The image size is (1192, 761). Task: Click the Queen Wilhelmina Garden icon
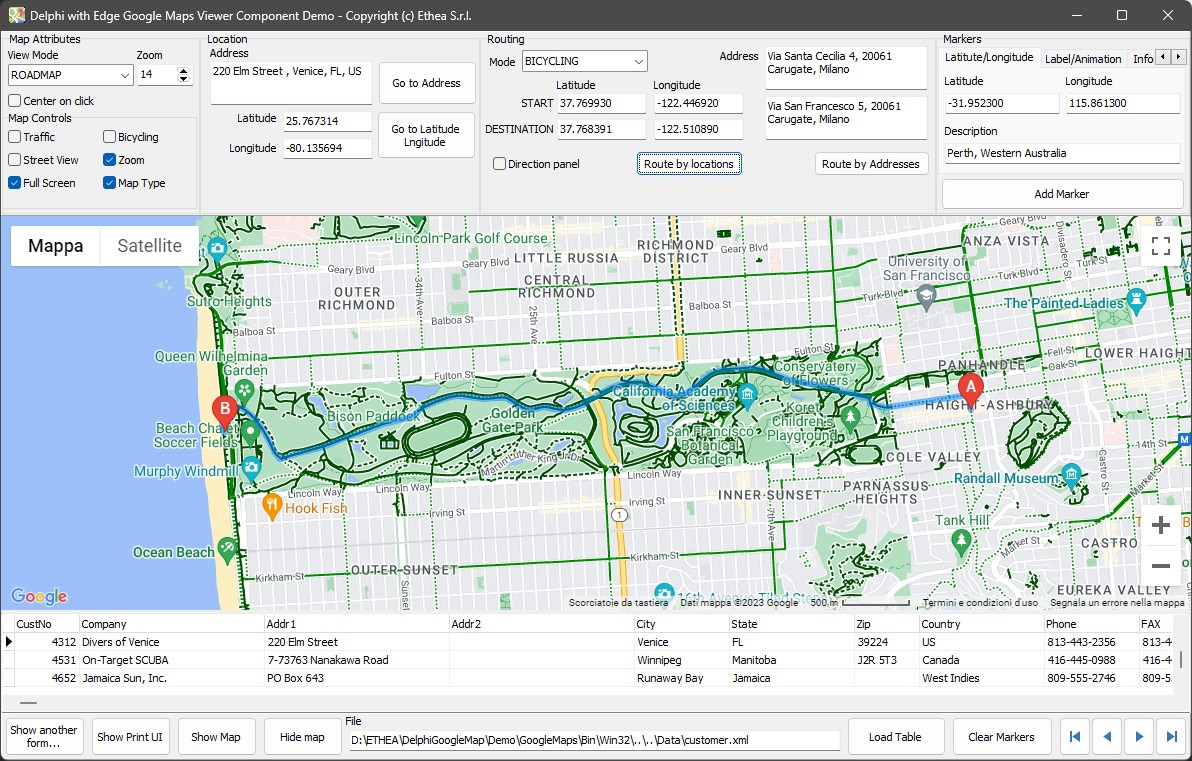click(245, 392)
